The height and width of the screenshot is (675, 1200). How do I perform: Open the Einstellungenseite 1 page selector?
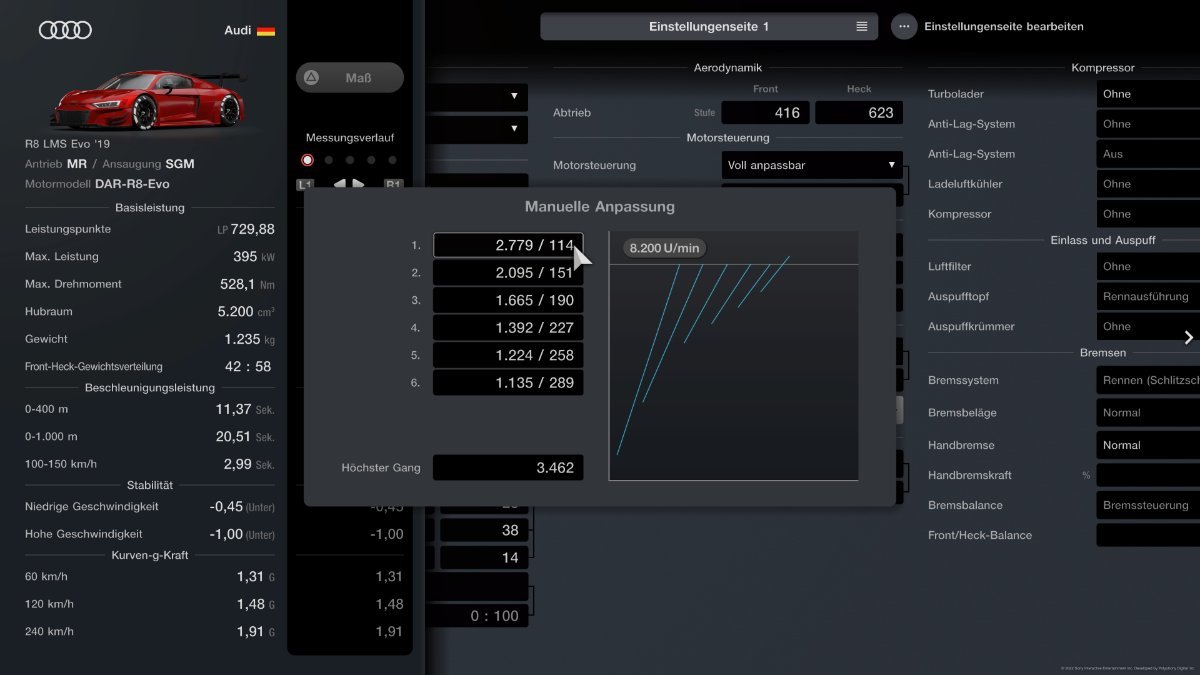709,27
